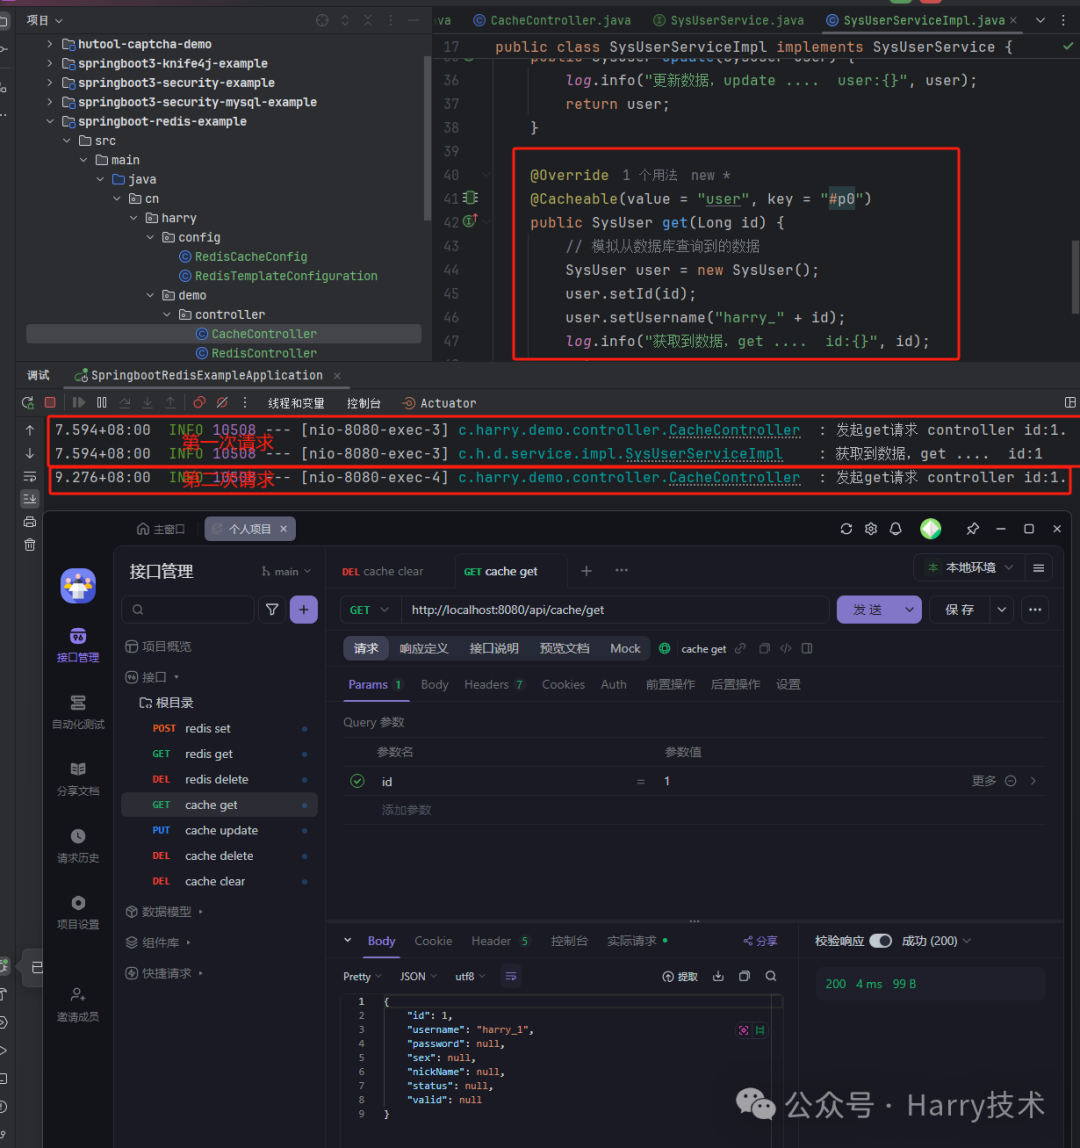Screen dimensions: 1080x1148
Task: Open 自动化测试 in the Apifox sidebar
Action: [x=78, y=713]
